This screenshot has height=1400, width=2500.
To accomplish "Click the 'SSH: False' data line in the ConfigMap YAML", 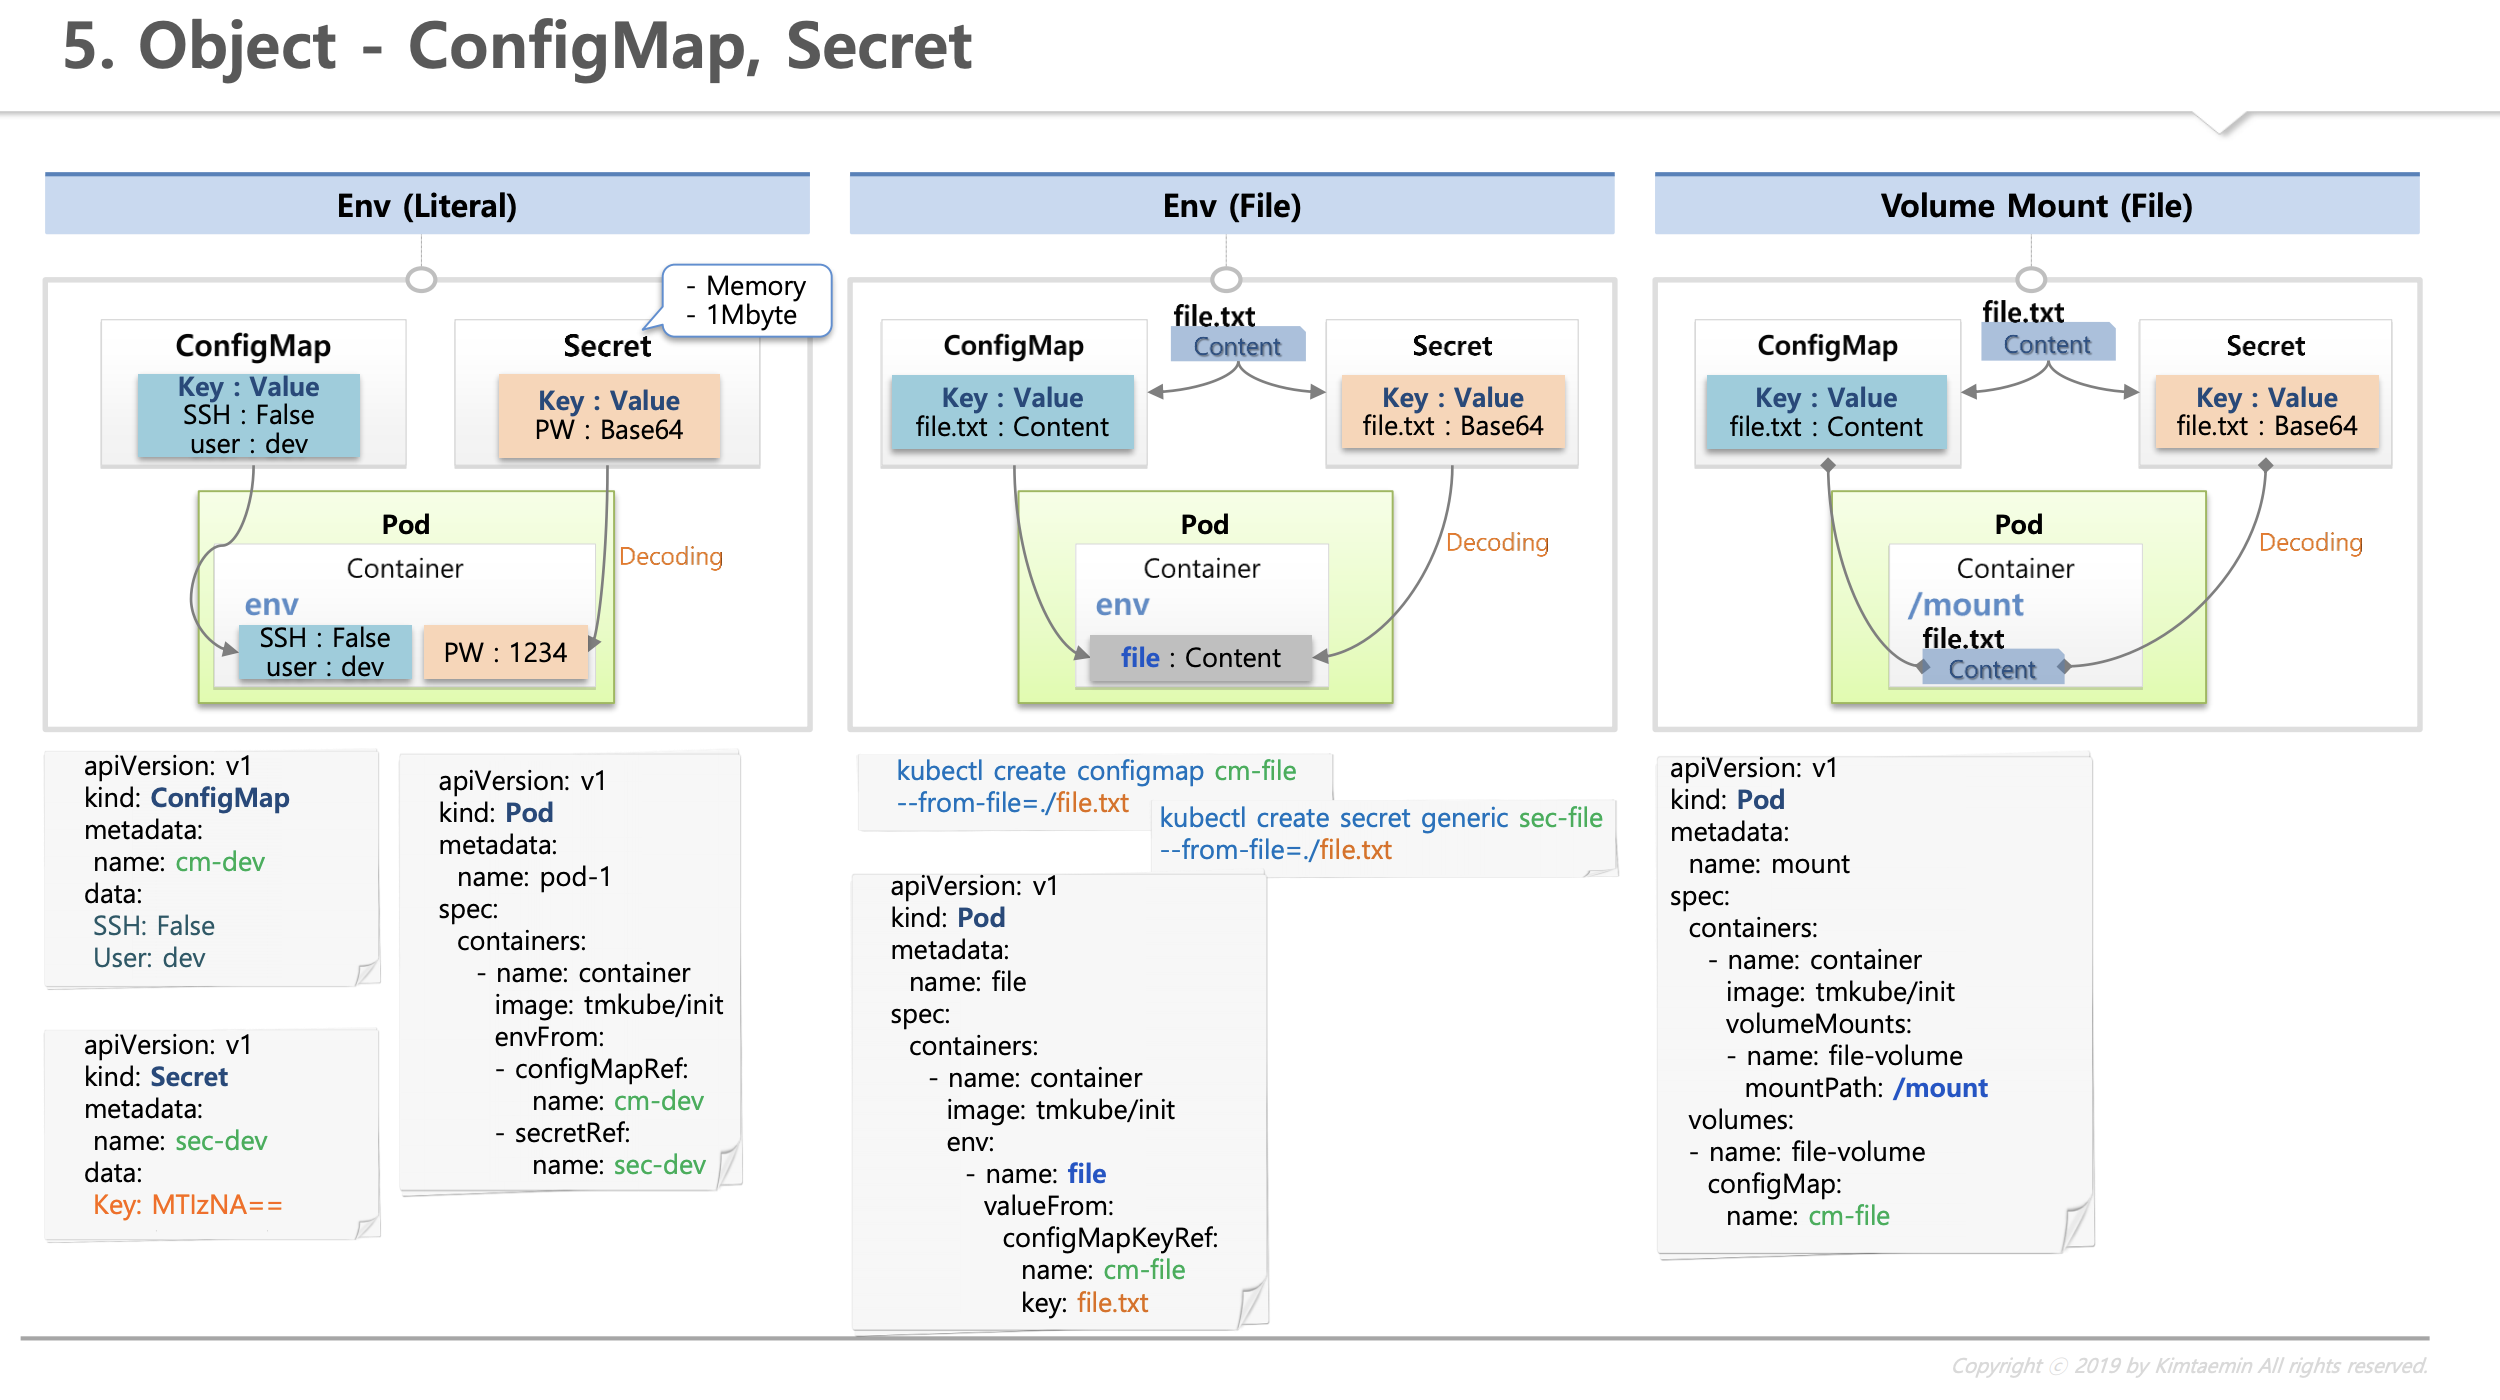I will [x=154, y=926].
